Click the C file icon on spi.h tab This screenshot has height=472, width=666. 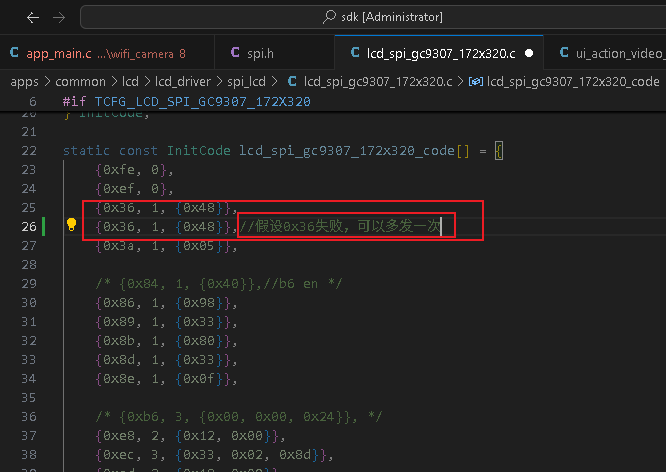pos(235,53)
